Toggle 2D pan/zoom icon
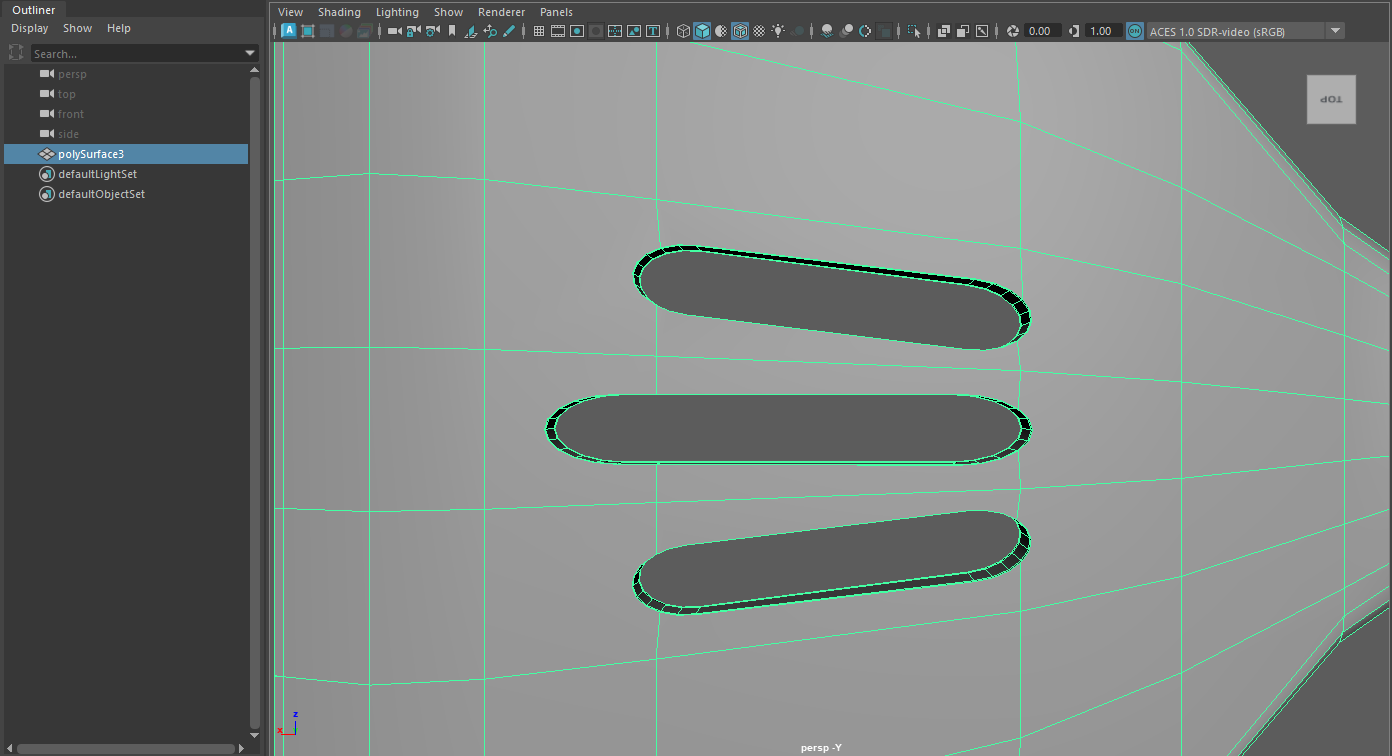1392x756 pixels. [490, 31]
